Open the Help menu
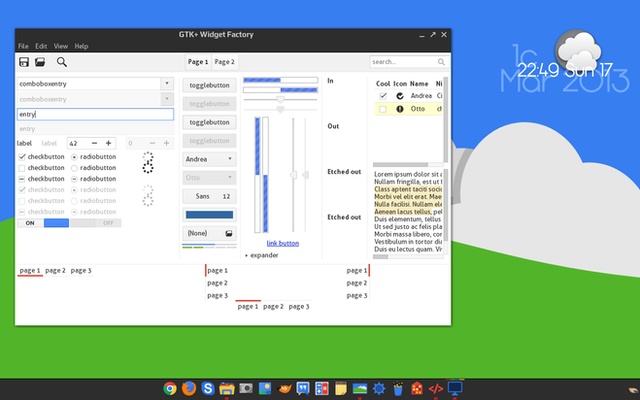The width and height of the screenshot is (640, 400). 81,46
